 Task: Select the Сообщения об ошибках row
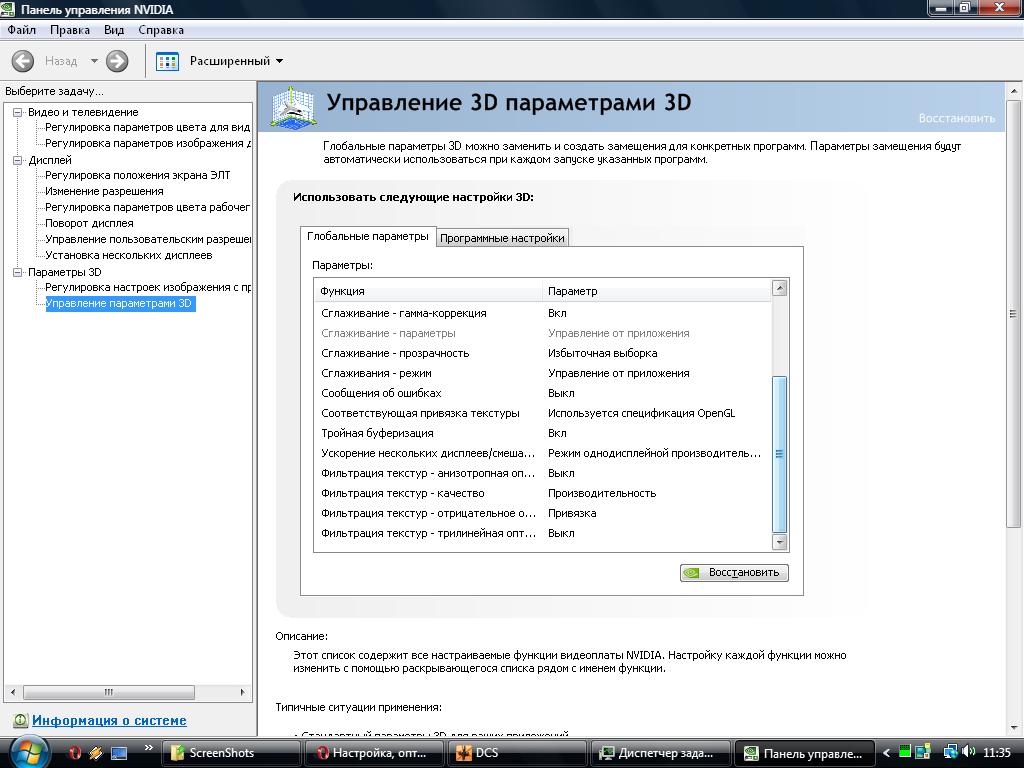tap(543, 393)
